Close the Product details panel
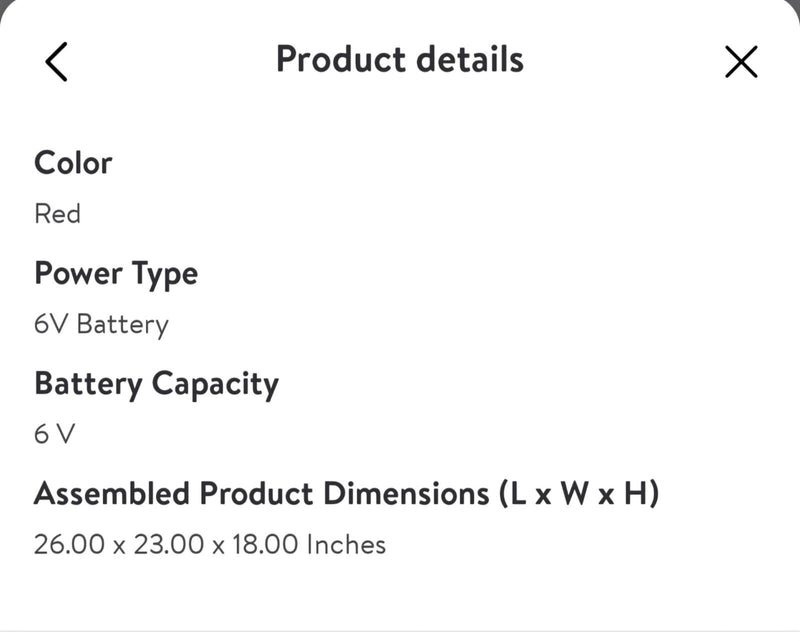 click(741, 61)
